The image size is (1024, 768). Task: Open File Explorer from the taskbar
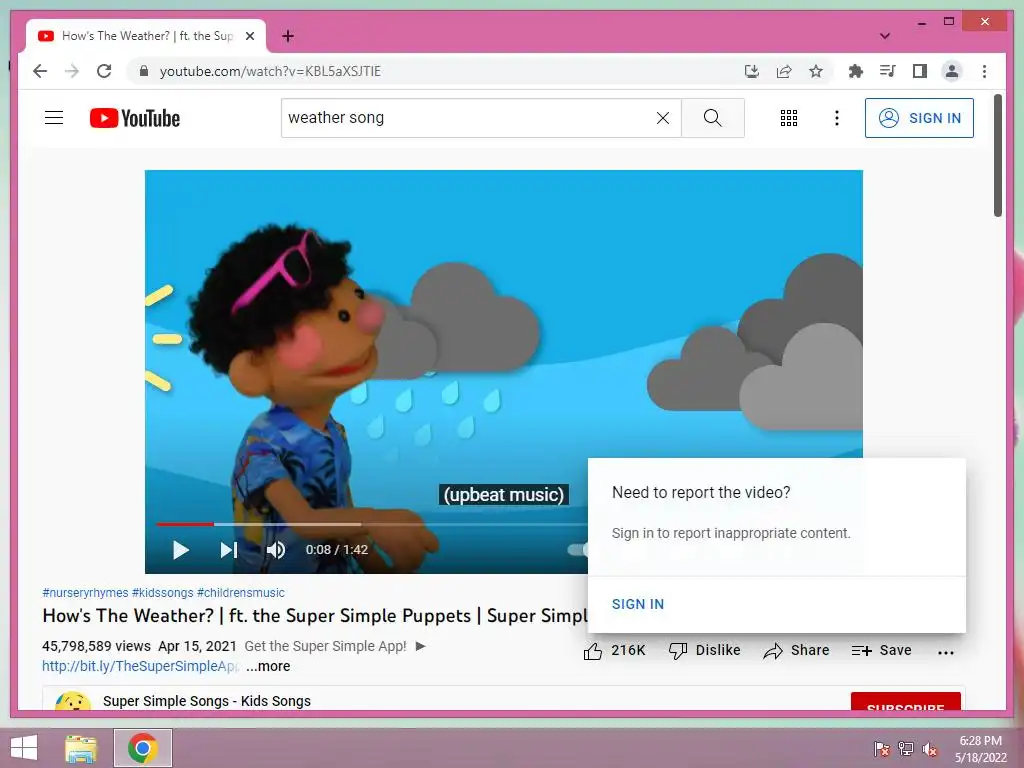[x=81, y=748]
